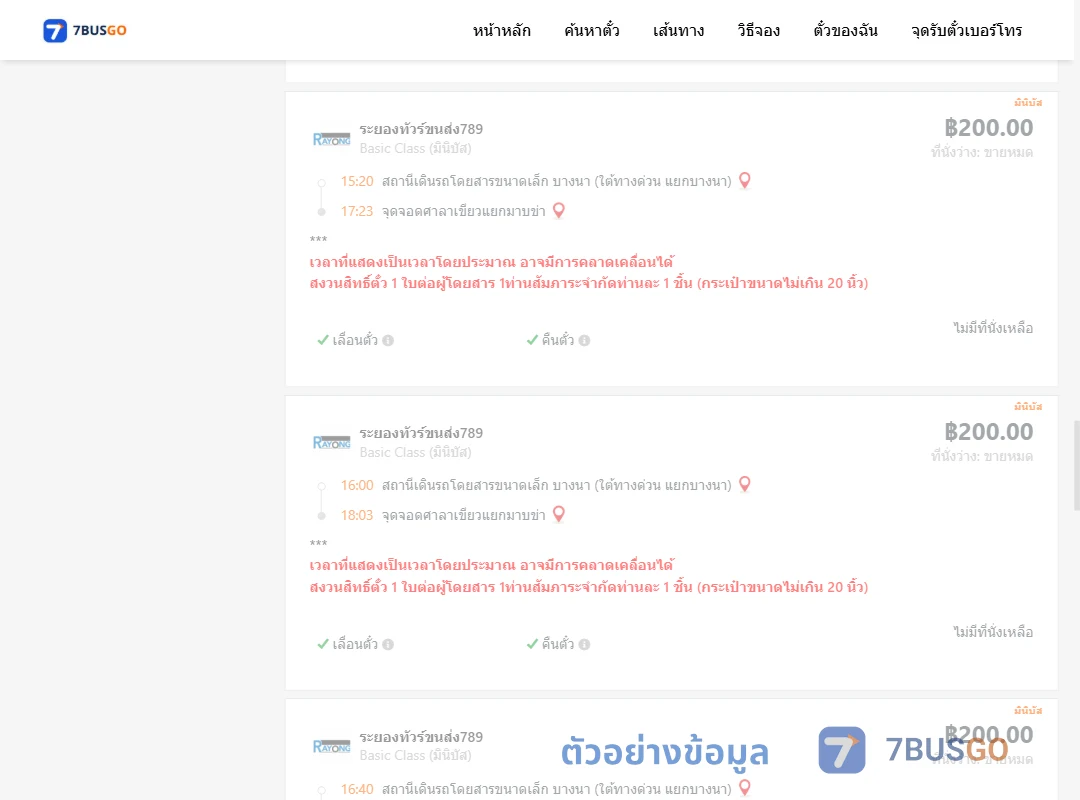1080x800 pixels.
Task: Click Basic Class (มินิบัส) on 15:20 trip
Action: click(x=415, y=148)
